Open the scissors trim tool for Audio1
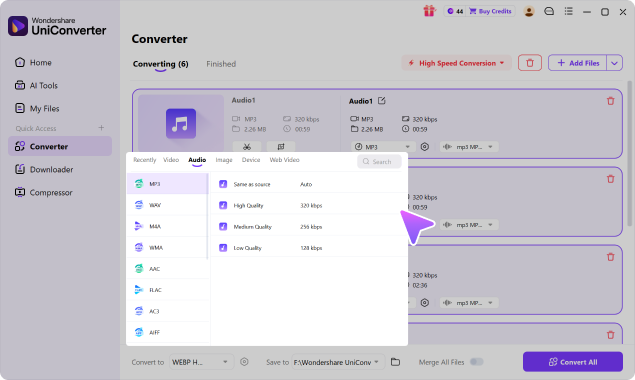The width and height of the screenshot is (635, 380). coord(247,147)
